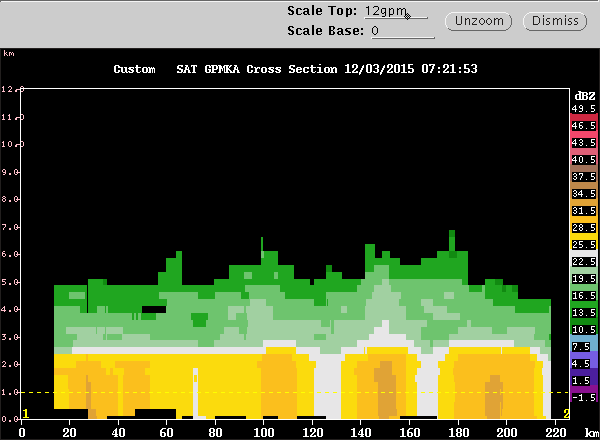Click the 7.5 dBZ light blue swatch
This screenshot has width=600, height=440.
pyautogui.click(x=583, y=347)
